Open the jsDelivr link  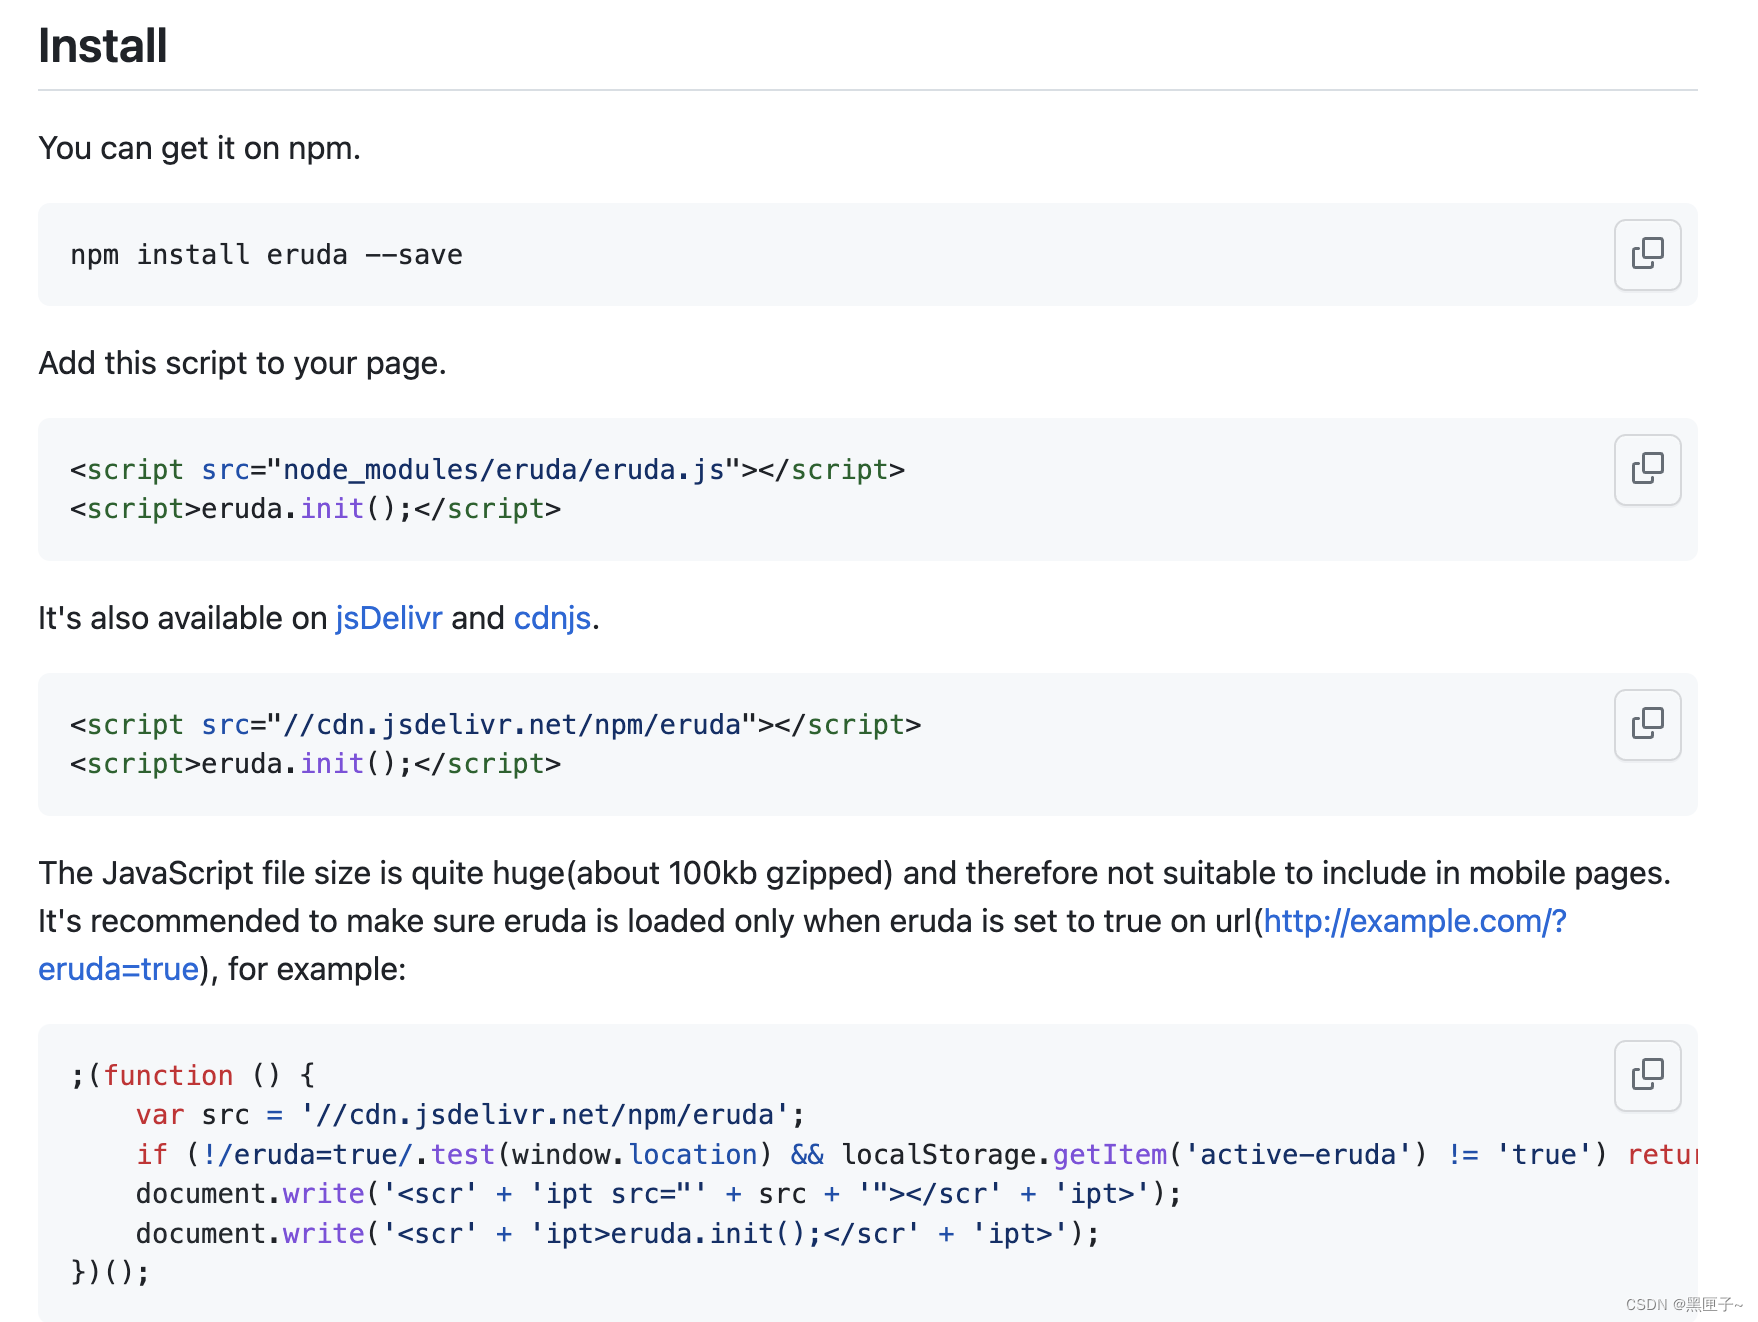click(389, 618)
